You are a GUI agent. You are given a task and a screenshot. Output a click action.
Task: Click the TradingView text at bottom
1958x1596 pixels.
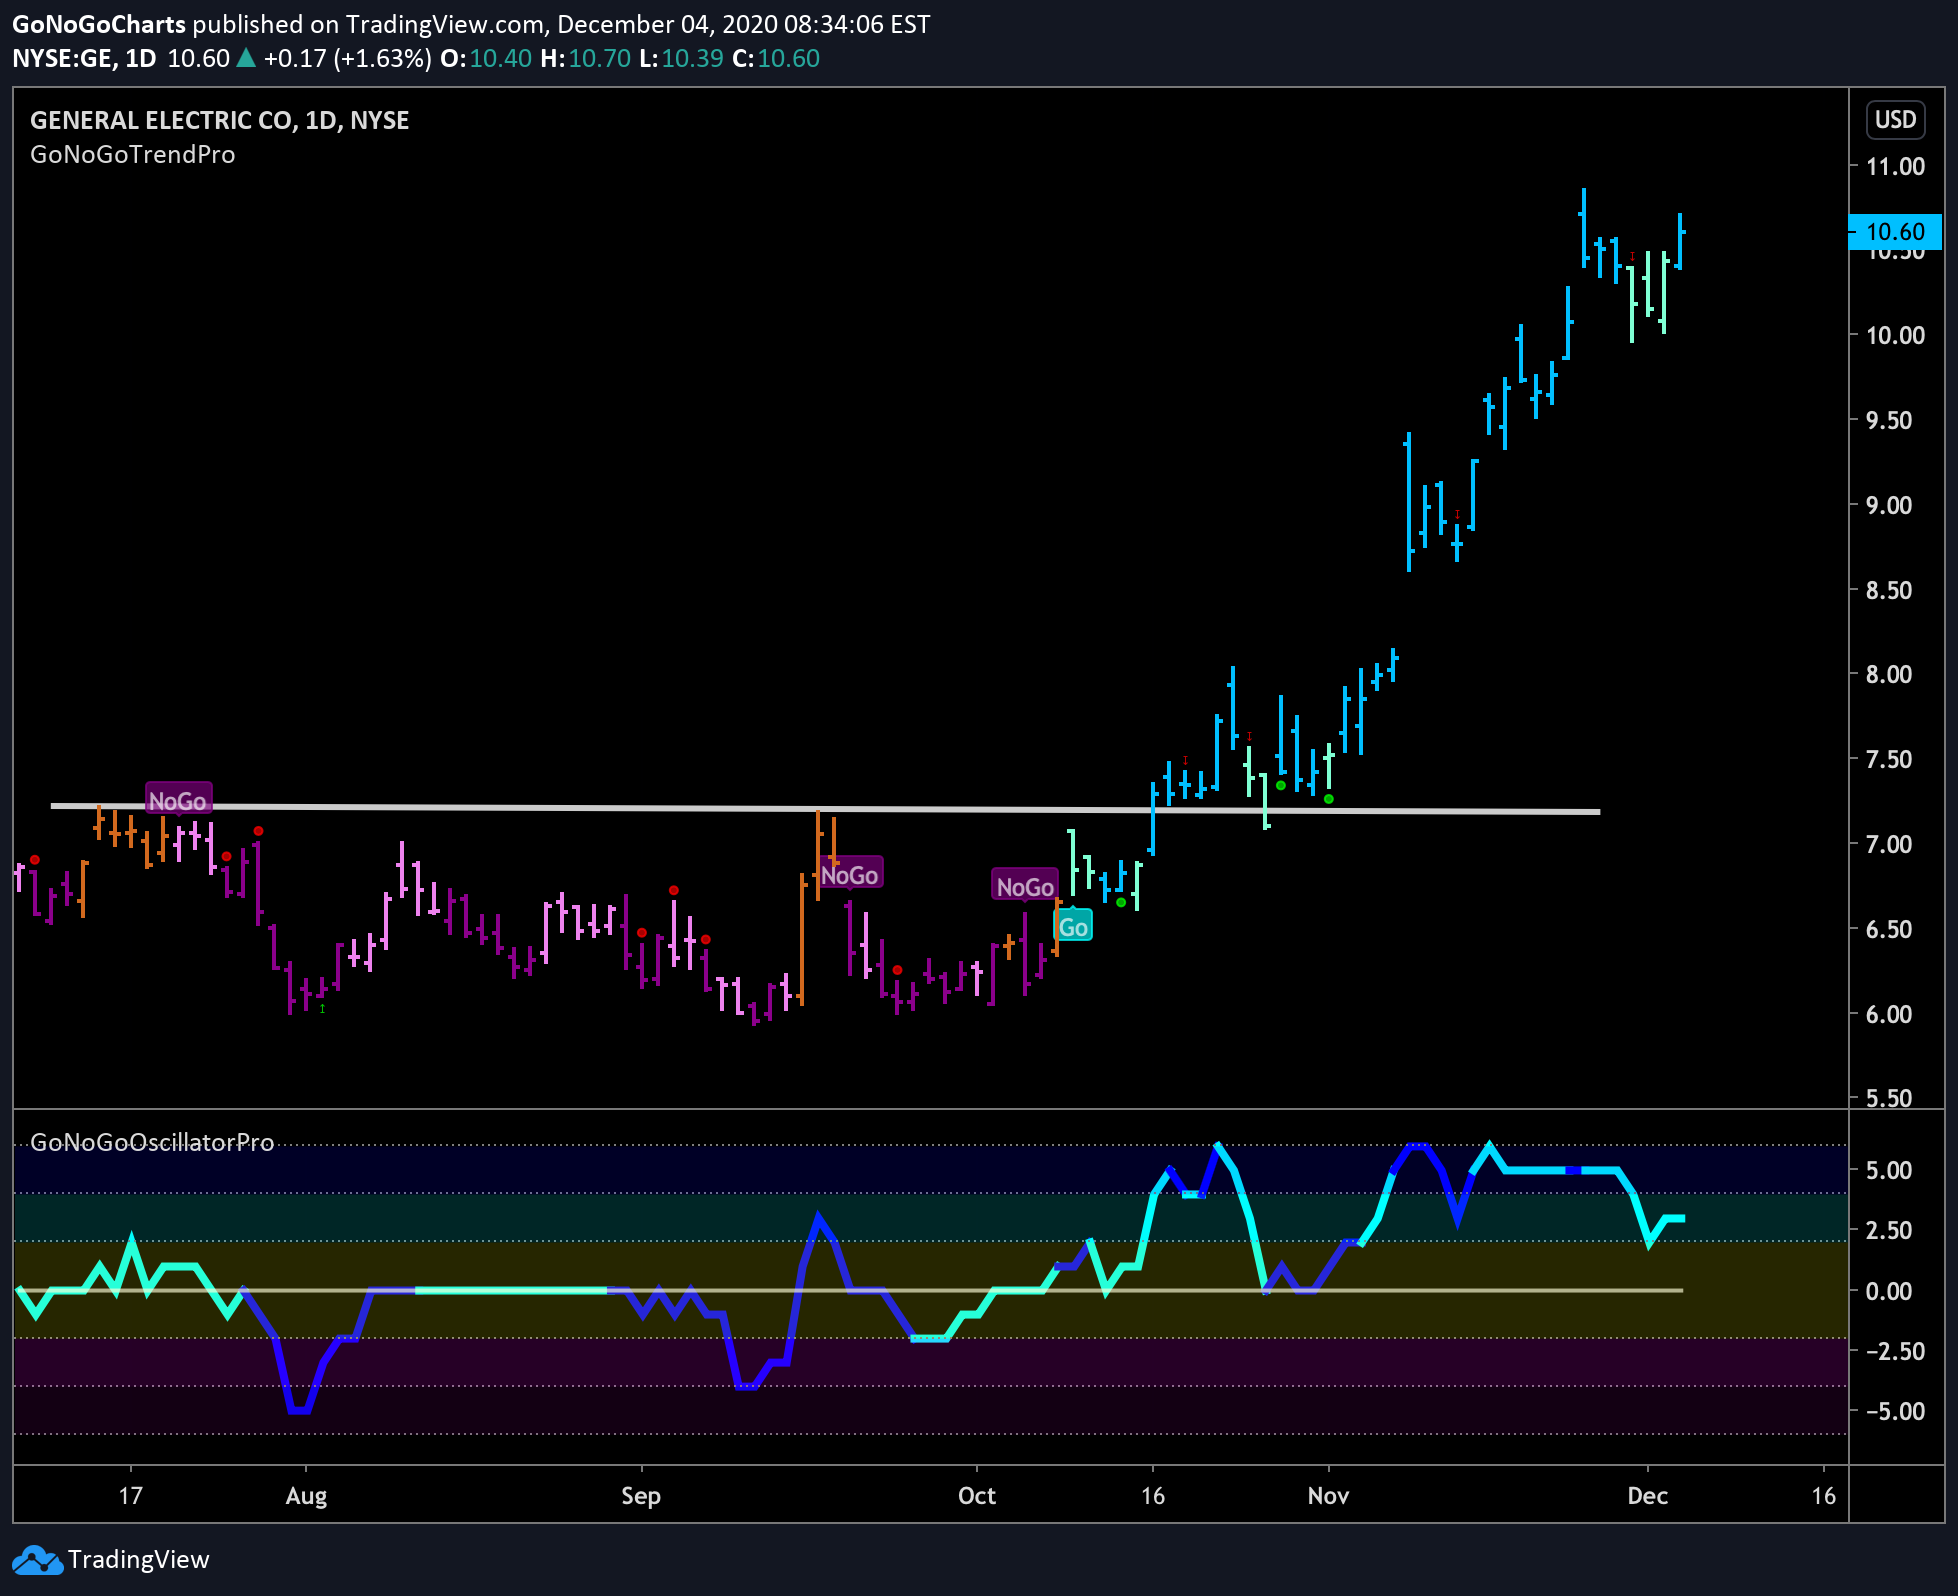[x=138, y=1560]
